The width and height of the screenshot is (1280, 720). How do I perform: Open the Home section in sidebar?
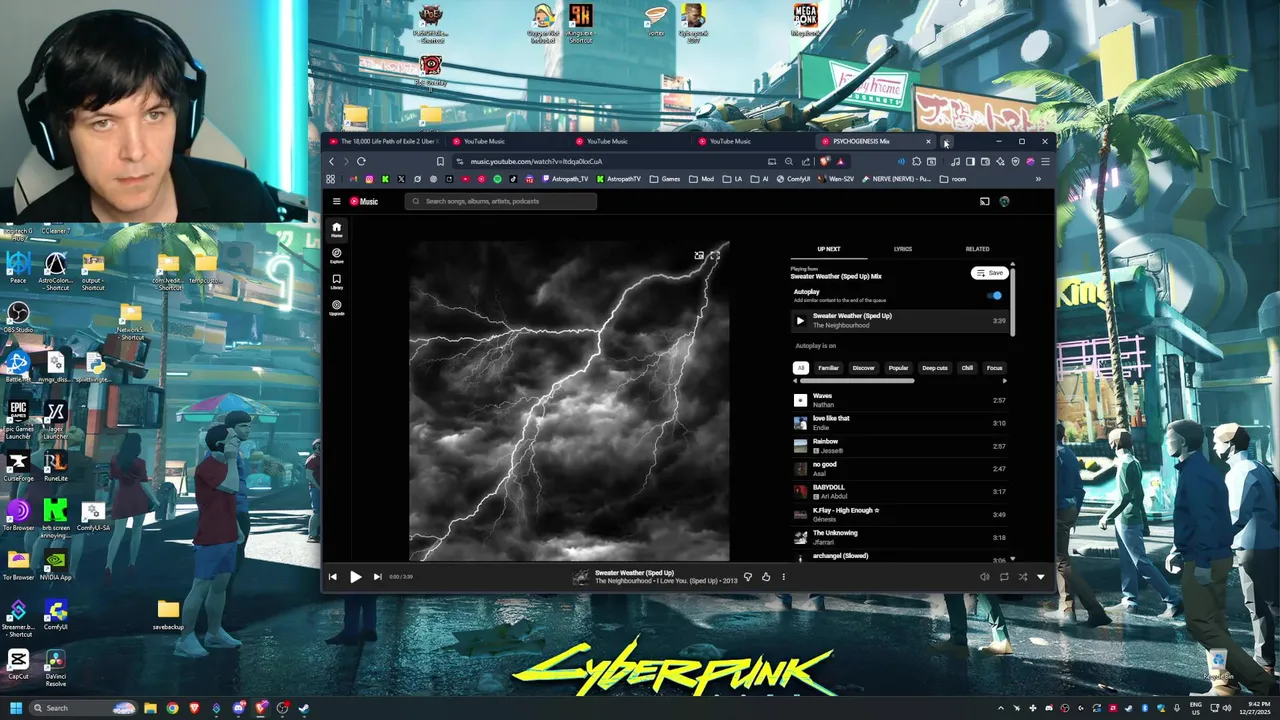point(336,229)
